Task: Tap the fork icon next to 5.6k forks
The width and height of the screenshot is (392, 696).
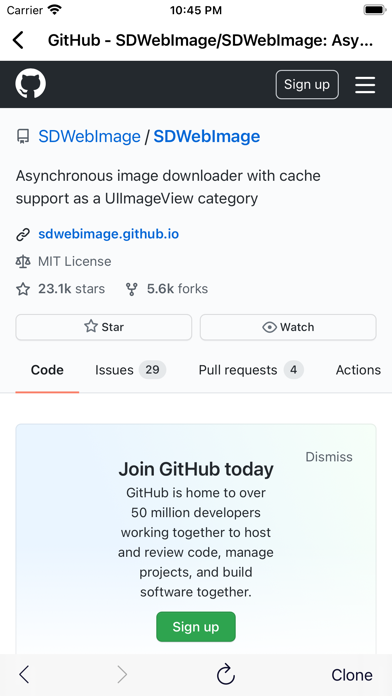Action: coord(131,289)
